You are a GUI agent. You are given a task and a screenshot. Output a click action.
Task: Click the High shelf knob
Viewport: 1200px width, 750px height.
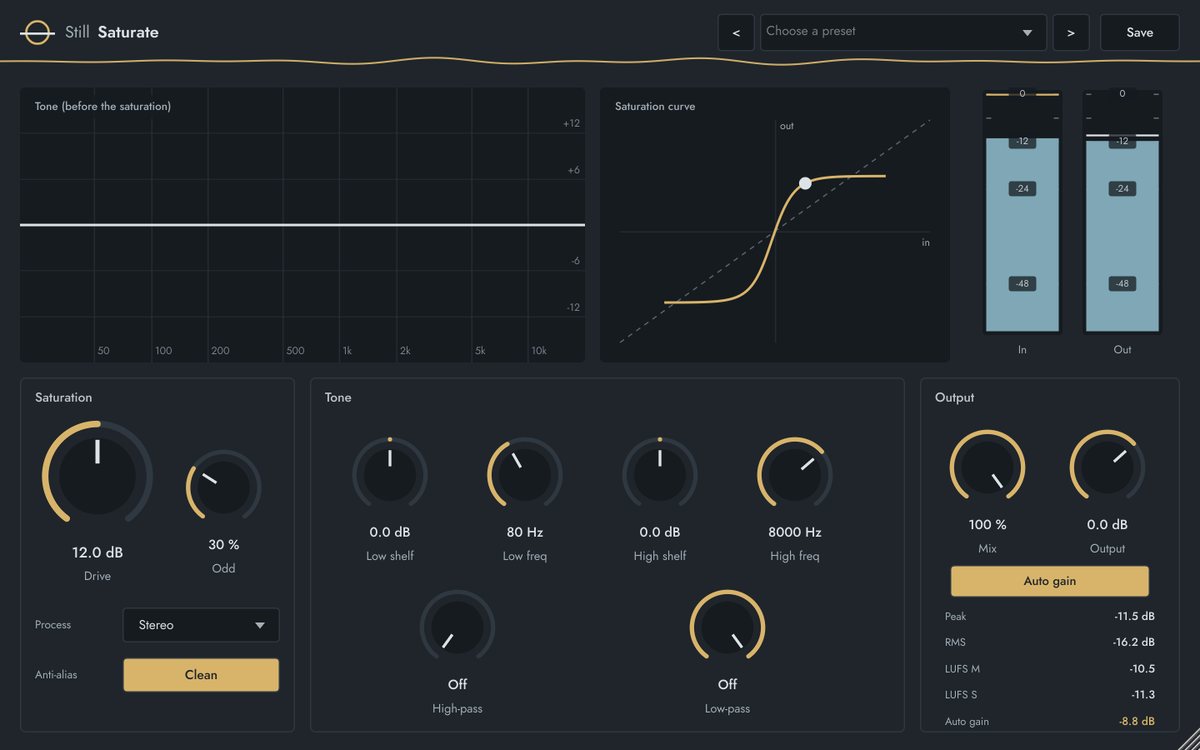(660, 474)
